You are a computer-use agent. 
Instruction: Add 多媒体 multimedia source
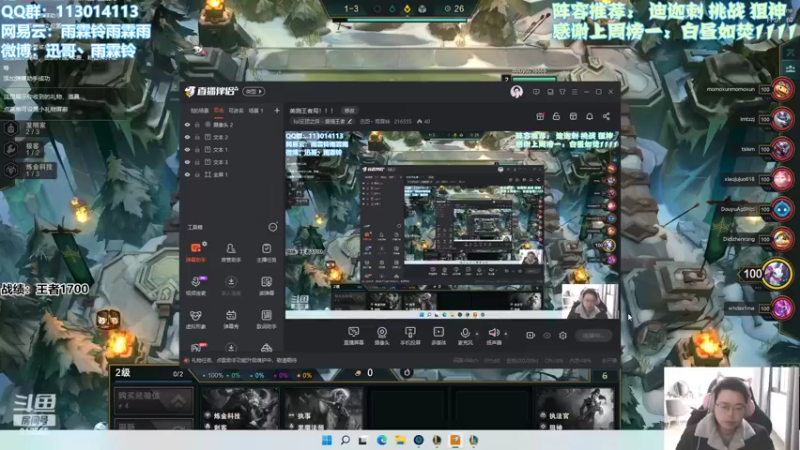(439, 336)
